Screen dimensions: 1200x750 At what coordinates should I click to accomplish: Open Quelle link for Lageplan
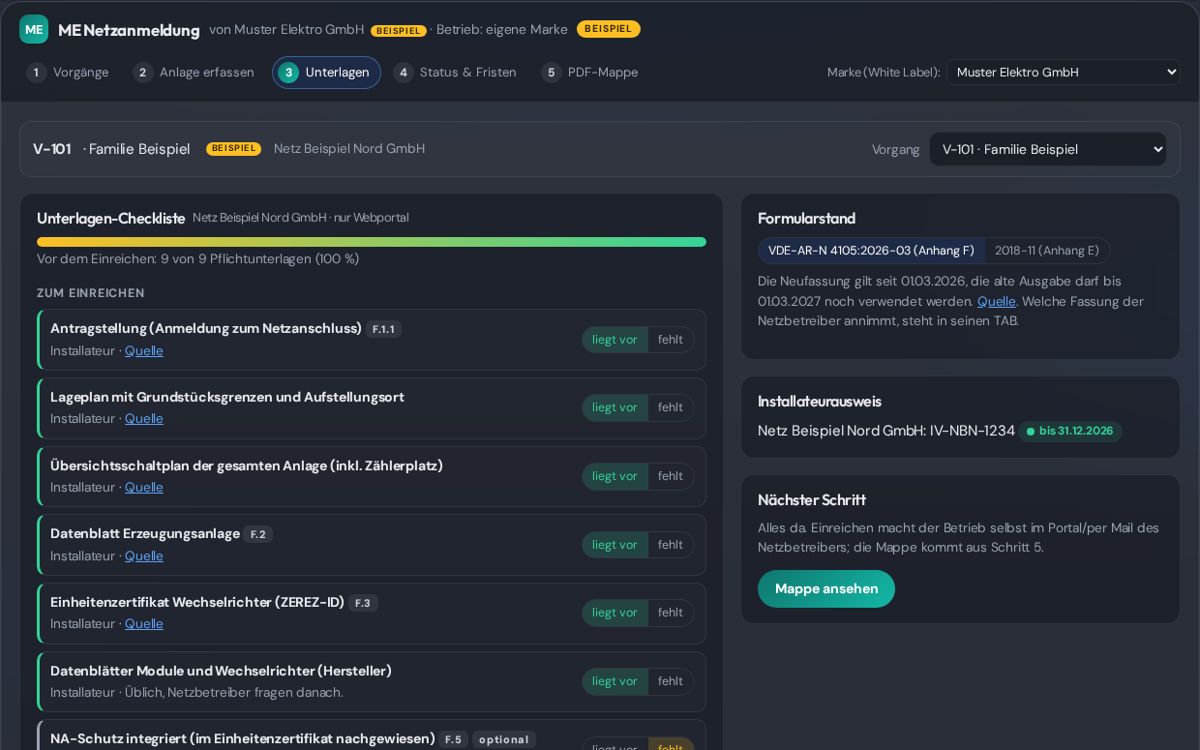point(144,419)
